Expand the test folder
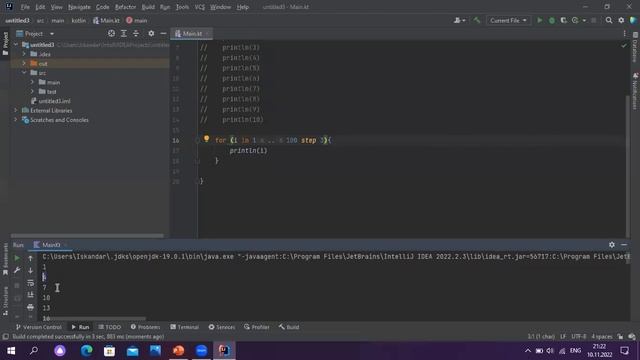This screenshot has height=360, width=640. tap(32, 91)
